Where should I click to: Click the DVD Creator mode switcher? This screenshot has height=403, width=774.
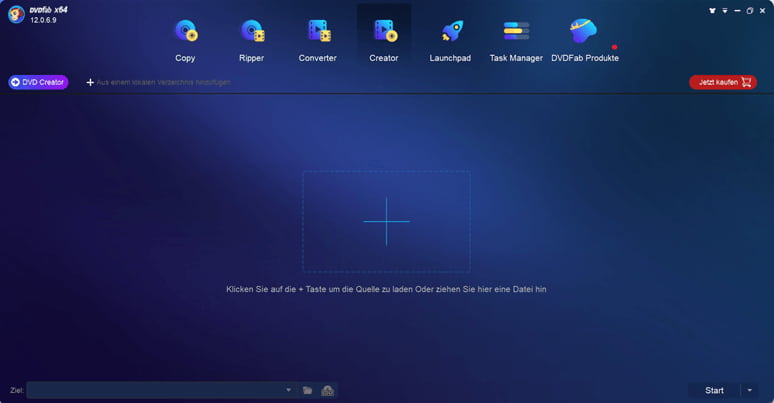(x=38, y=82)
